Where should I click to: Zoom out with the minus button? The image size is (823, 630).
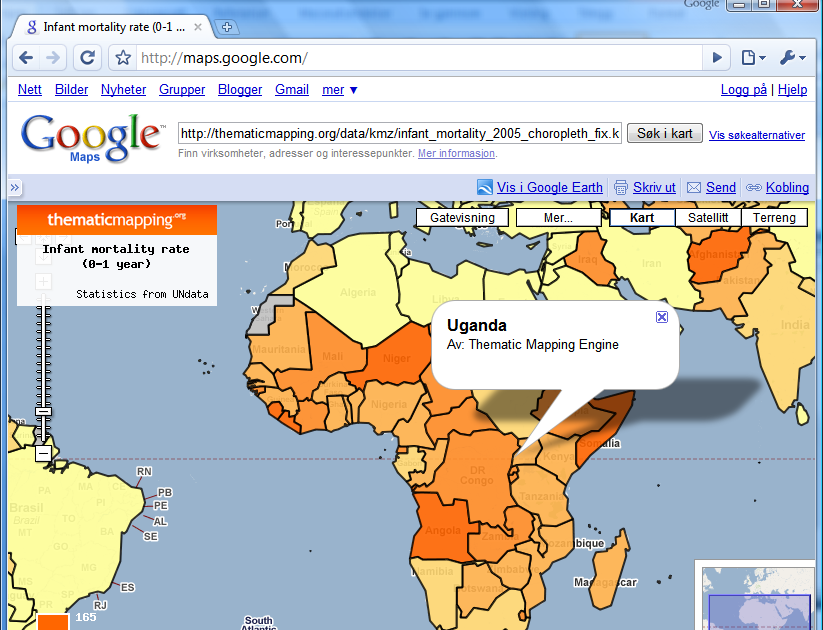(44, 453)
